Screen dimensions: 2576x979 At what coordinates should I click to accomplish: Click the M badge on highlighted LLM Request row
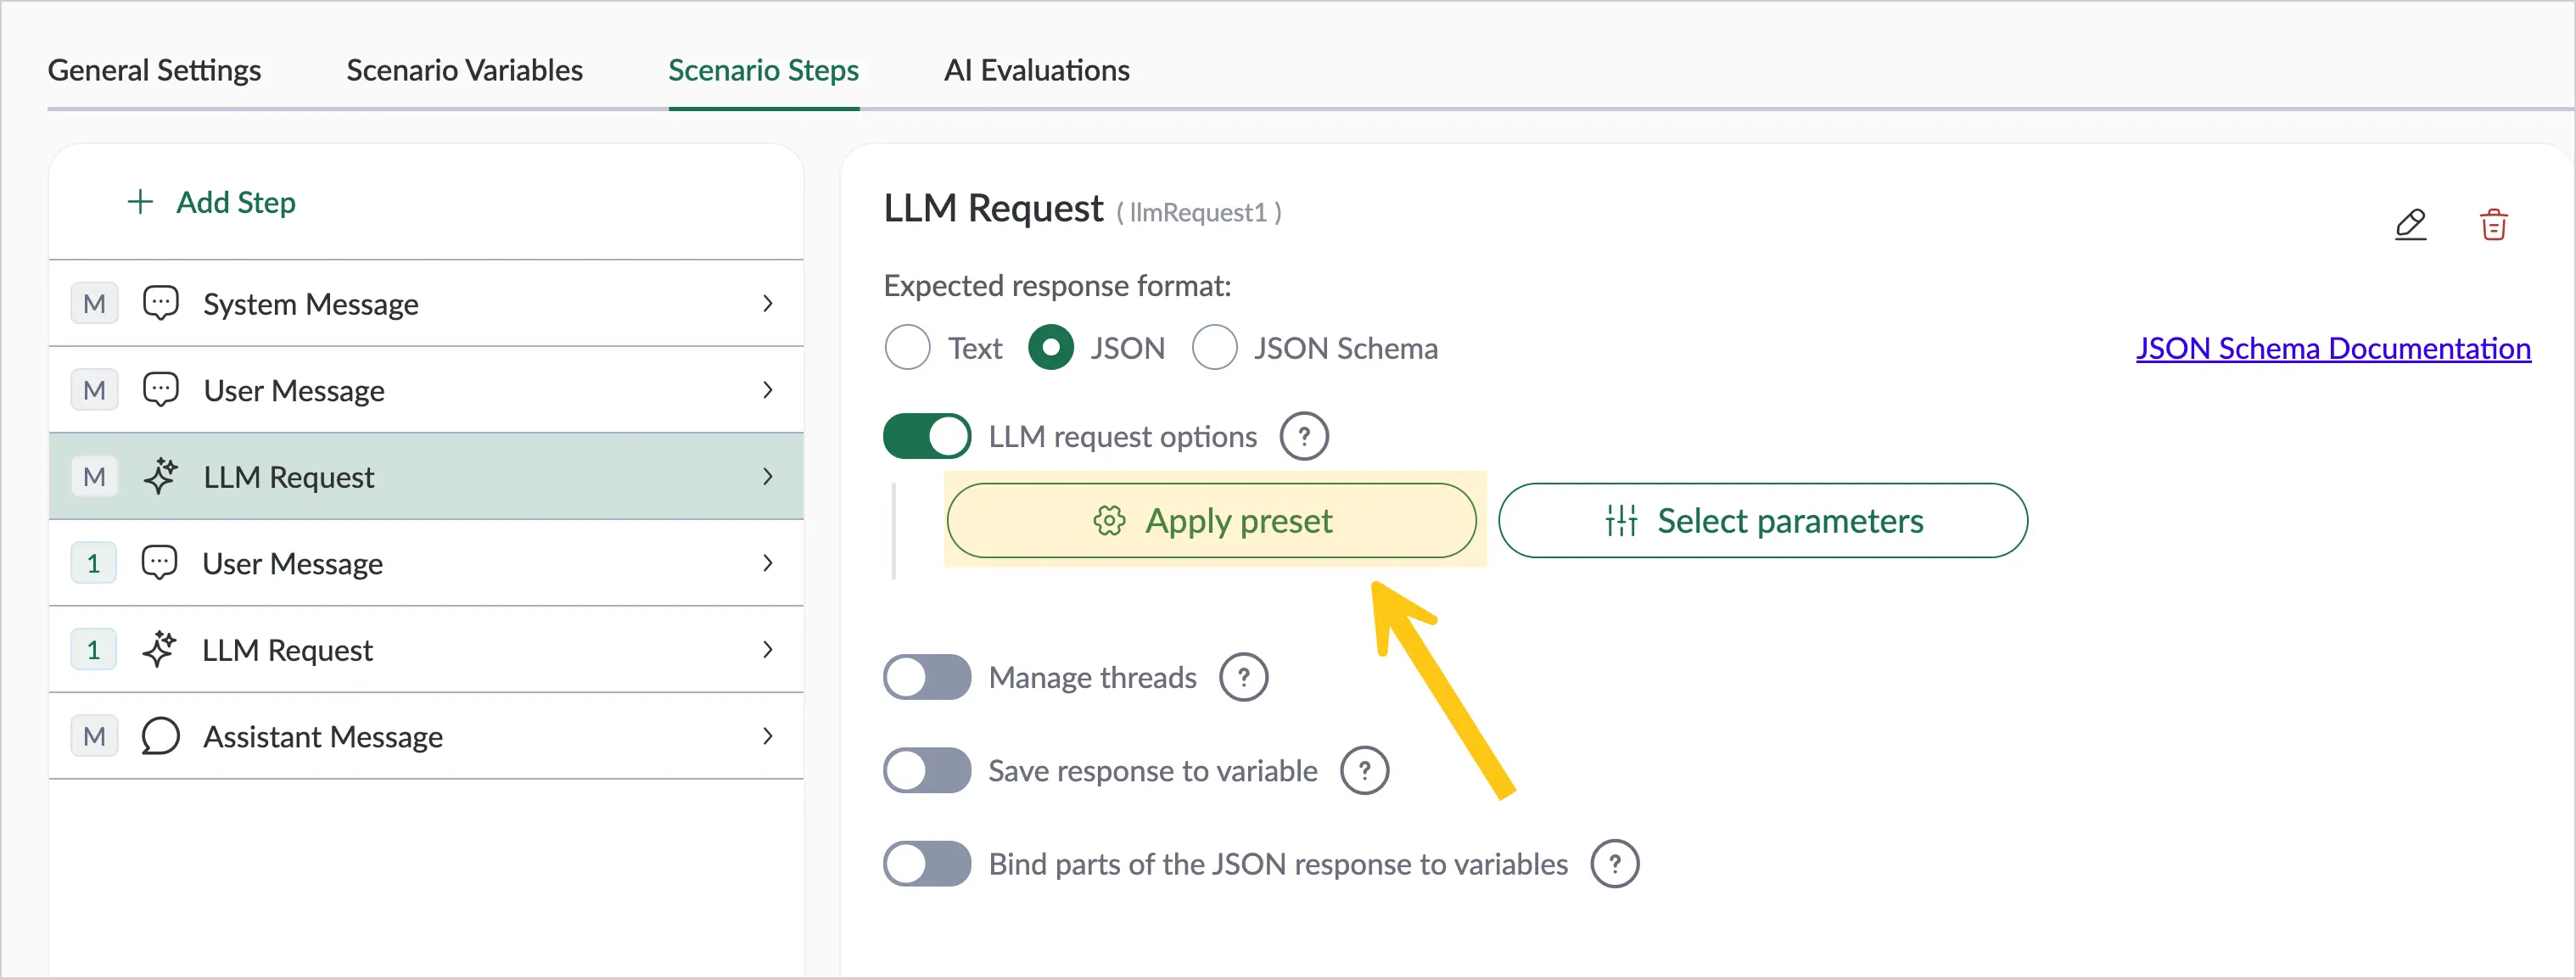[x=94, y=476]
